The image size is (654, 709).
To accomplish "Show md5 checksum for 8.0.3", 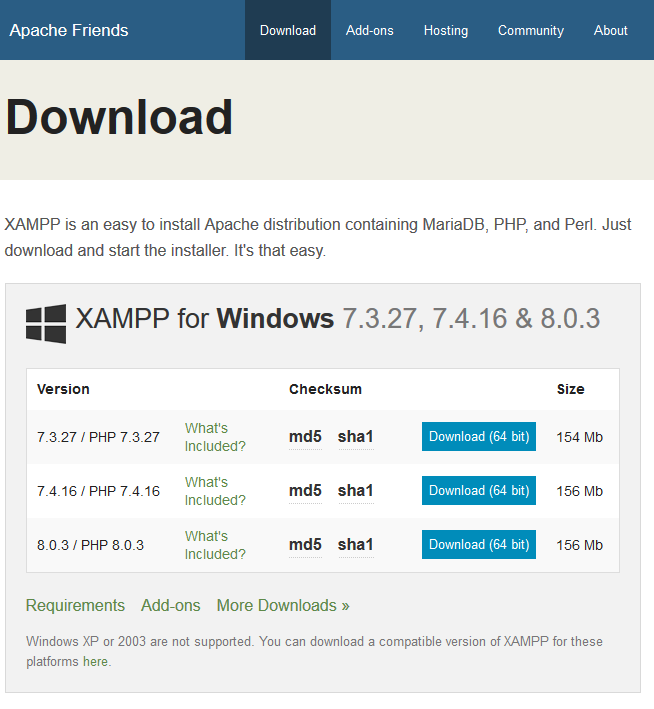I will tap(305, 544).
